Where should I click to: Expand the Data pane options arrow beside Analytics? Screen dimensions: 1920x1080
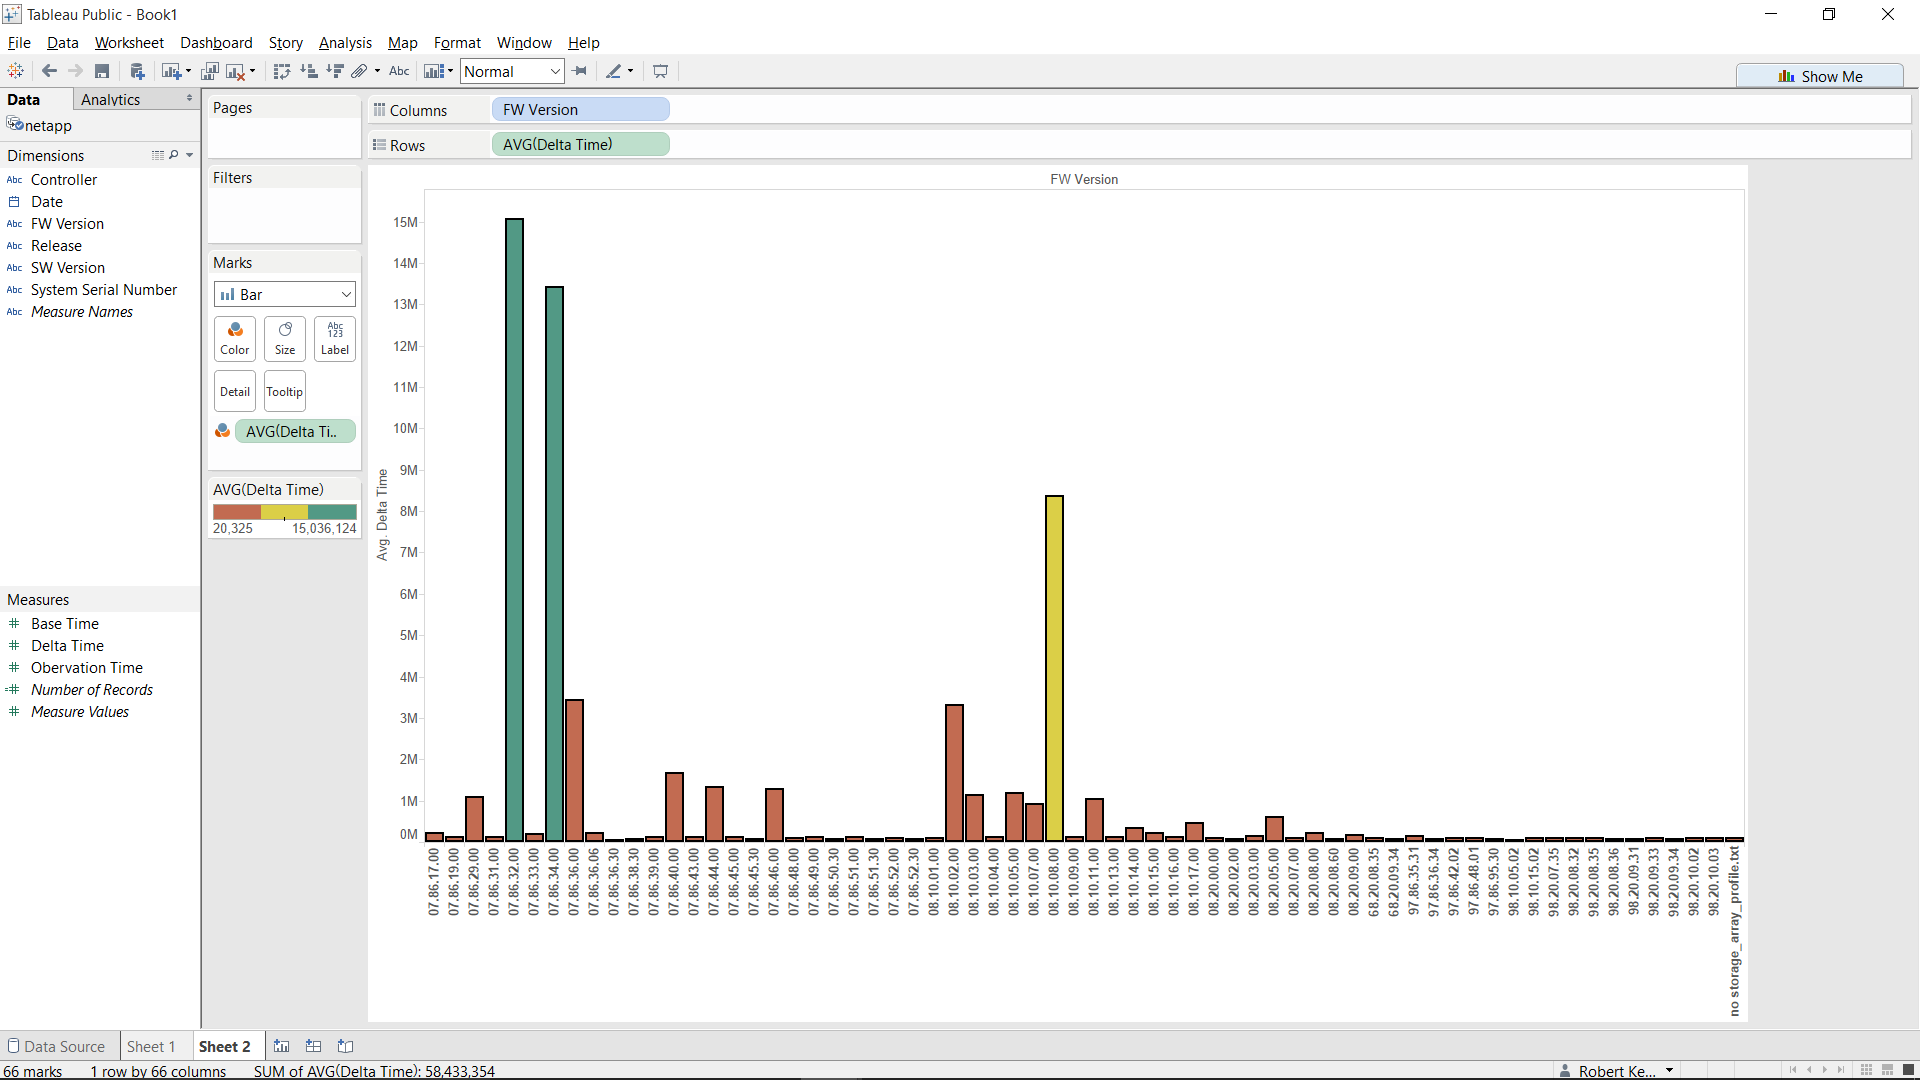coord(189,98)
